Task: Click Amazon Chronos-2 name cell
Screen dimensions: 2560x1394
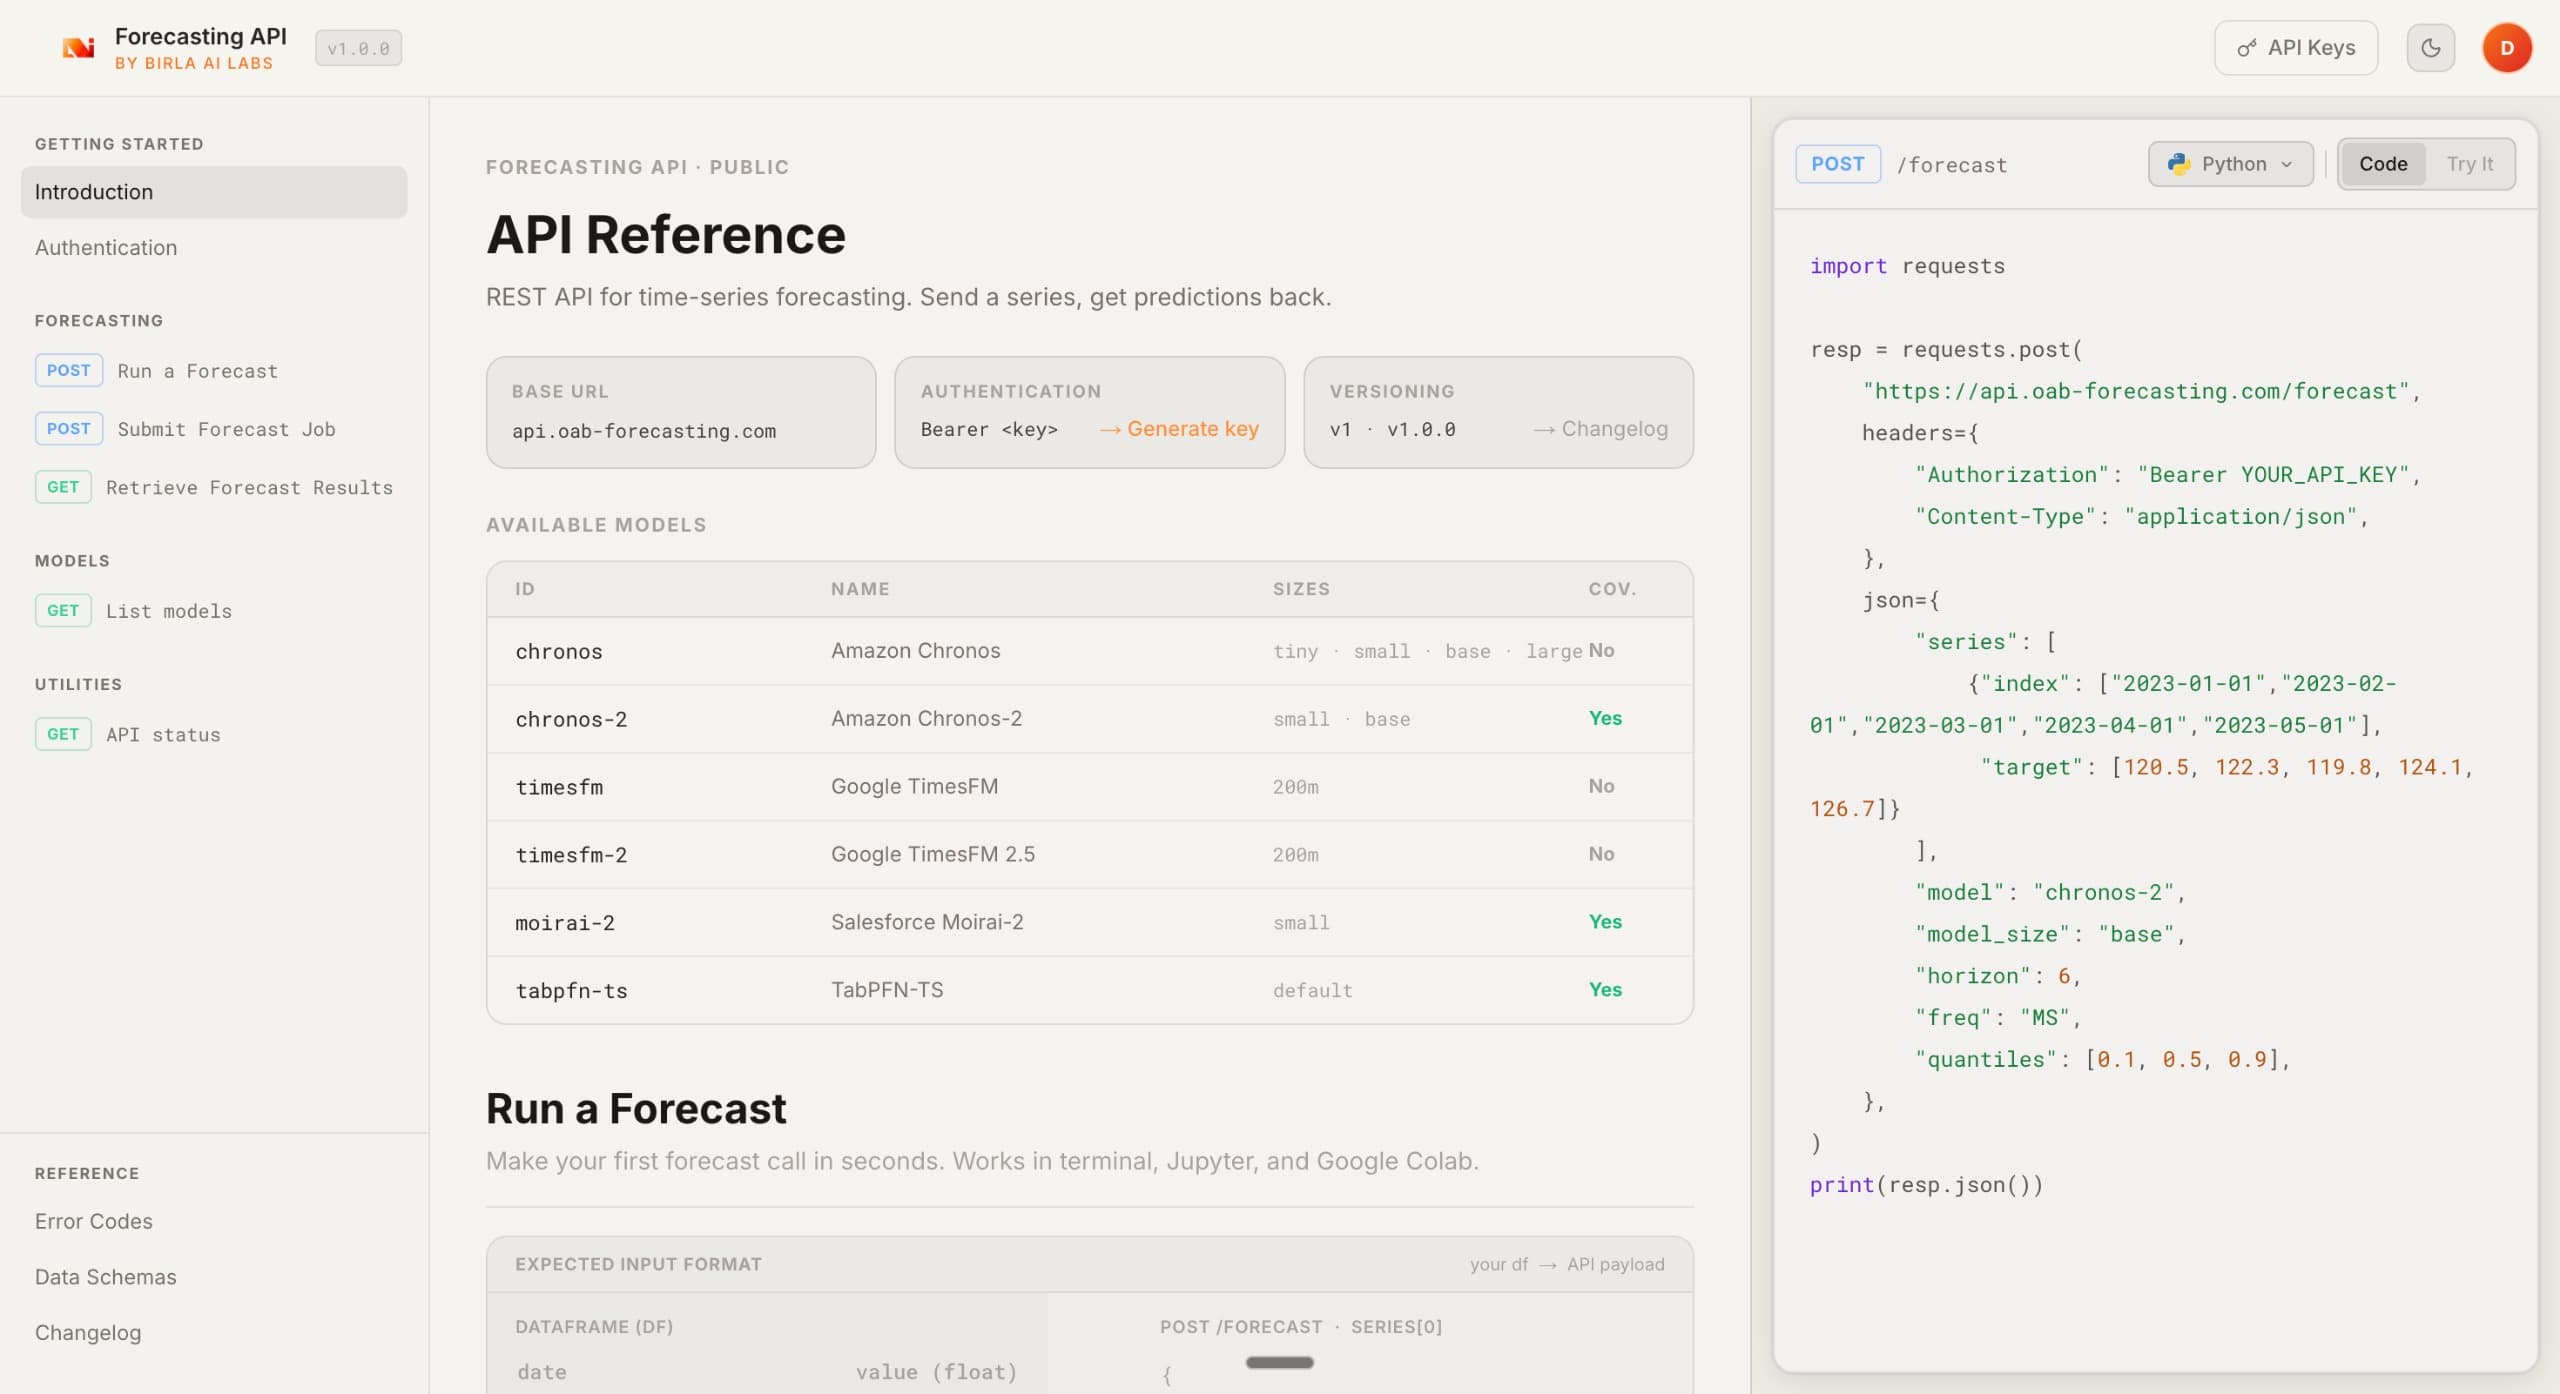Action: click(926, 719)
